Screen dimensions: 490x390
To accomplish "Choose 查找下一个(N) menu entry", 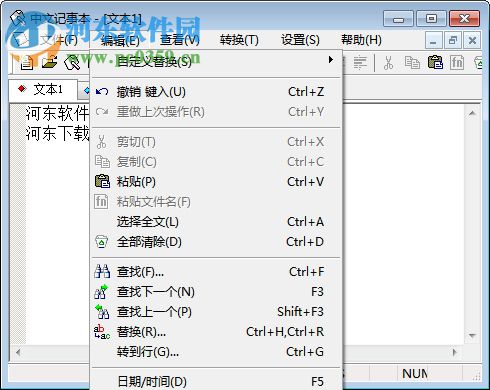I will click(216, 292).
